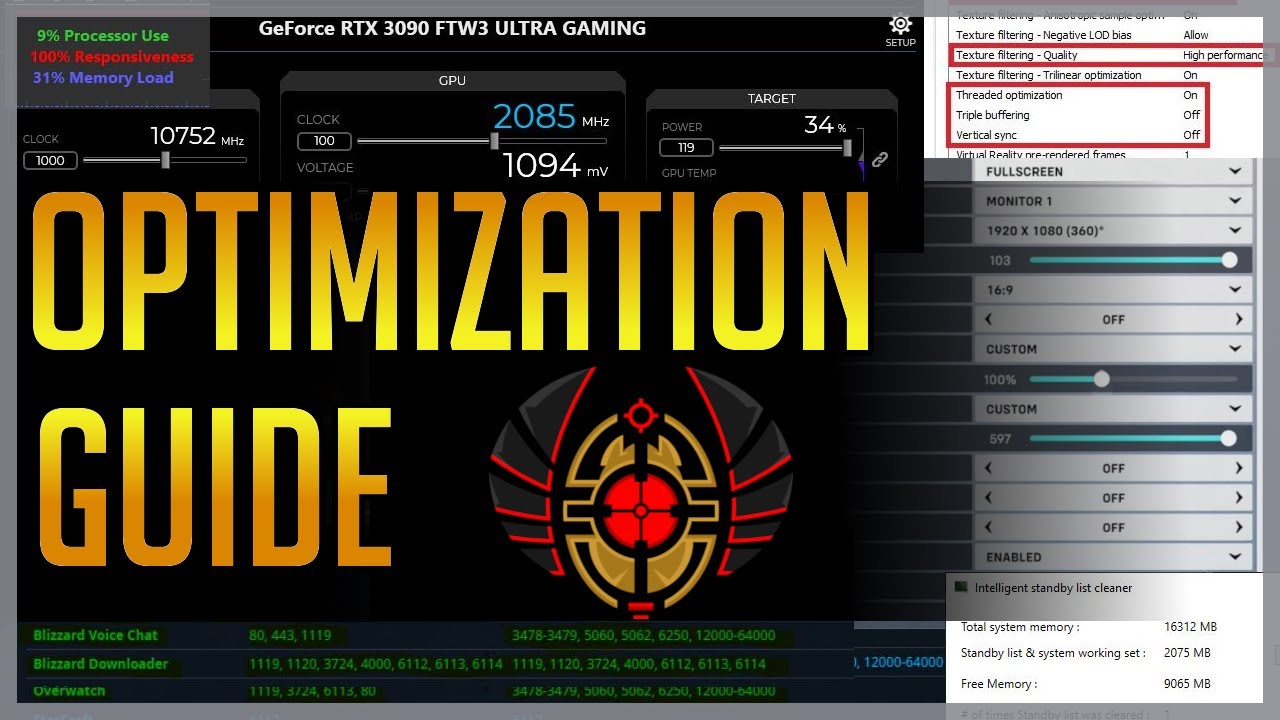
Task: Open the MONITOR 1 dropdown
Action: point(1112,201)
